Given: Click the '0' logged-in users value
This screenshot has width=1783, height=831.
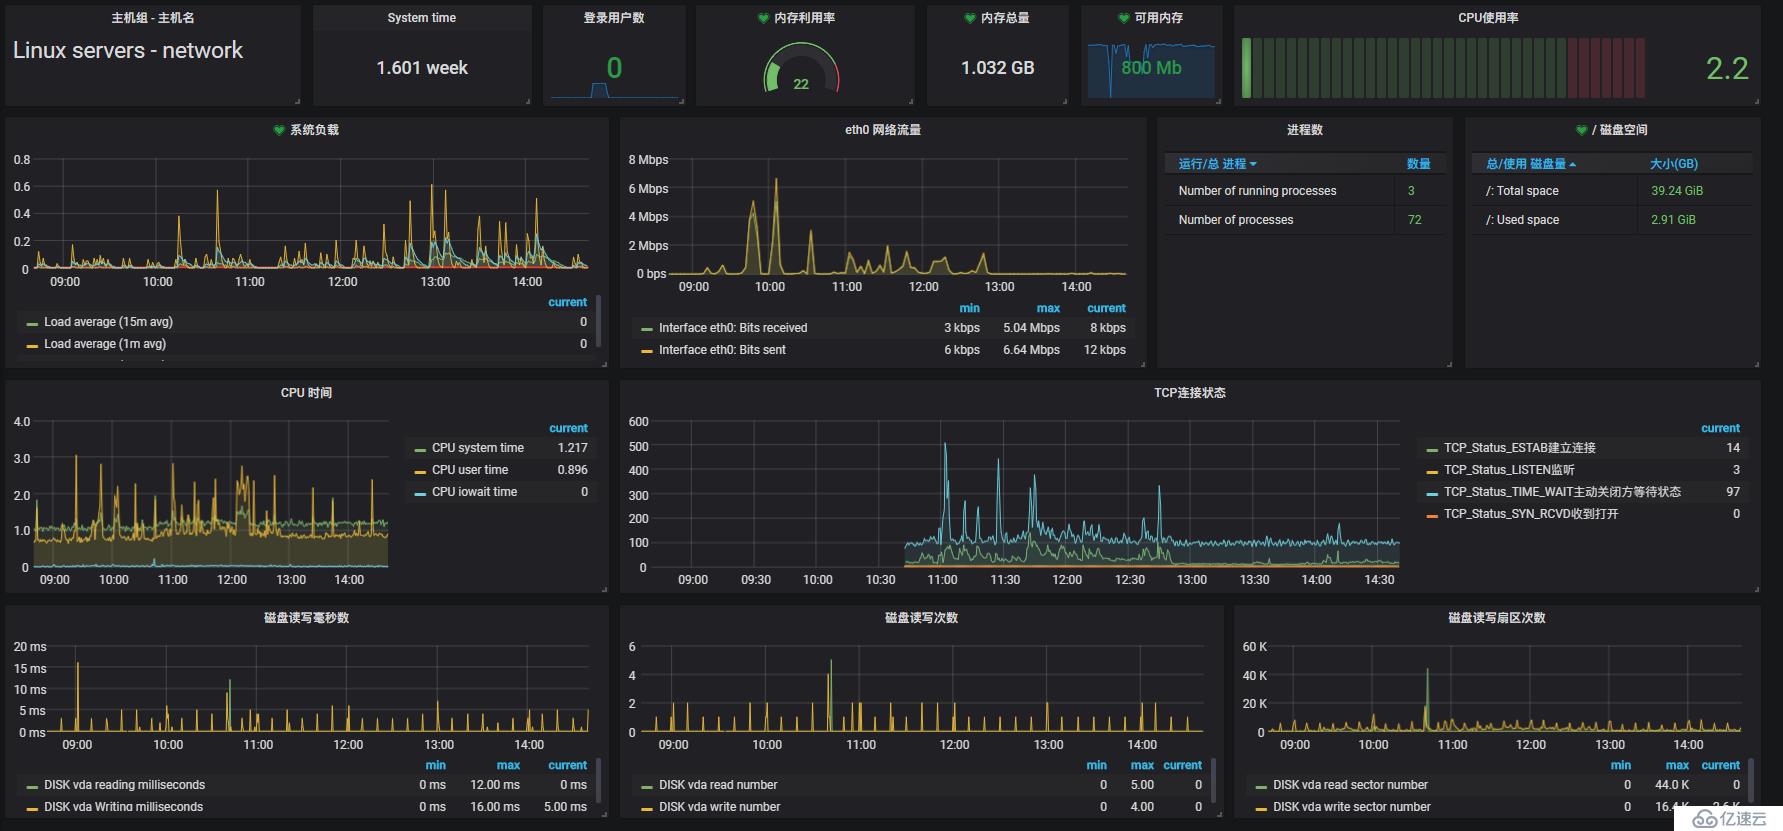Looking at the screenshot, I should (x=614, y=68).
